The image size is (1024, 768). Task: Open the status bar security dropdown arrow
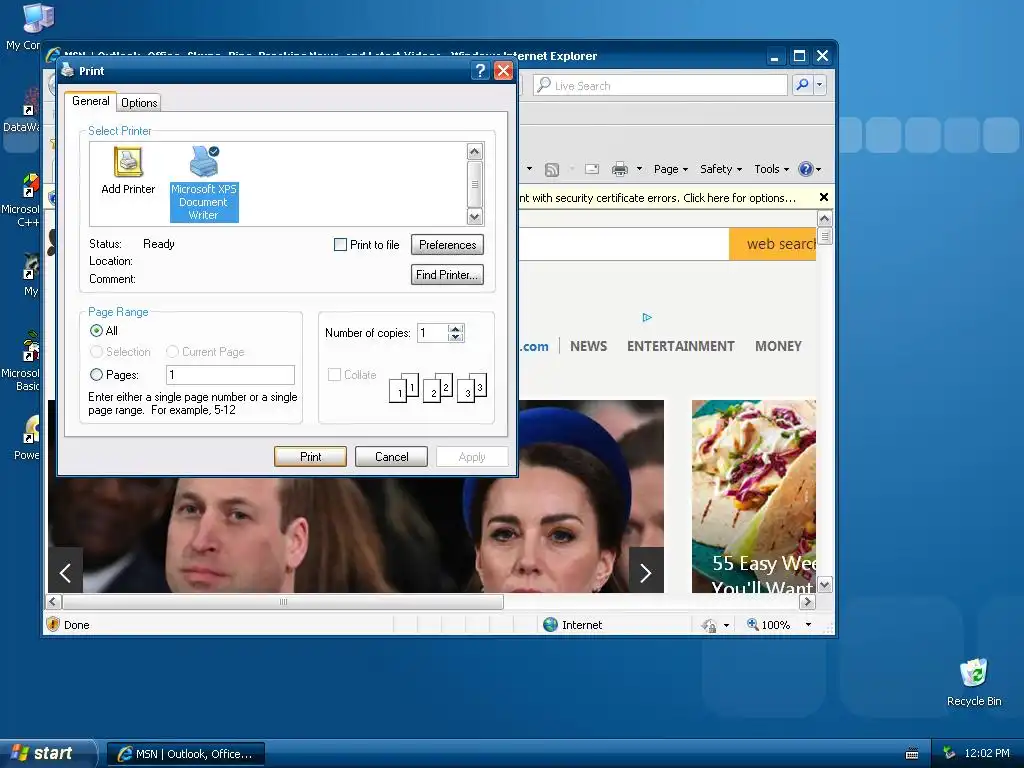point(726,626)
